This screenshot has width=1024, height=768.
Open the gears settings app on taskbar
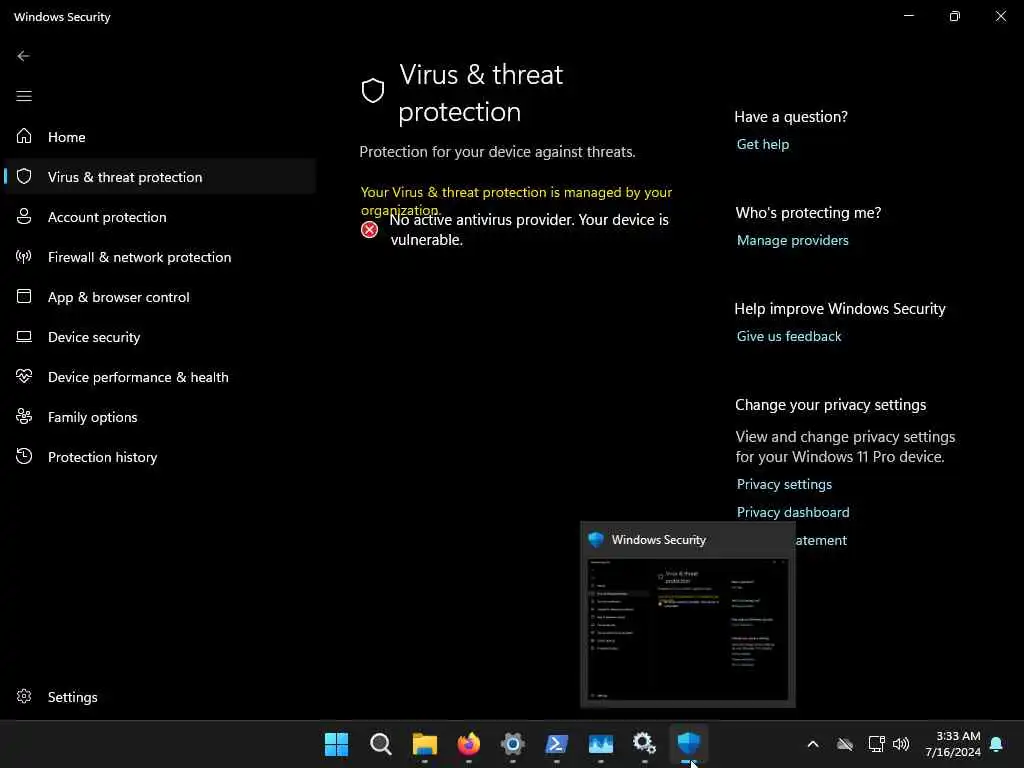tap(644, 744)
